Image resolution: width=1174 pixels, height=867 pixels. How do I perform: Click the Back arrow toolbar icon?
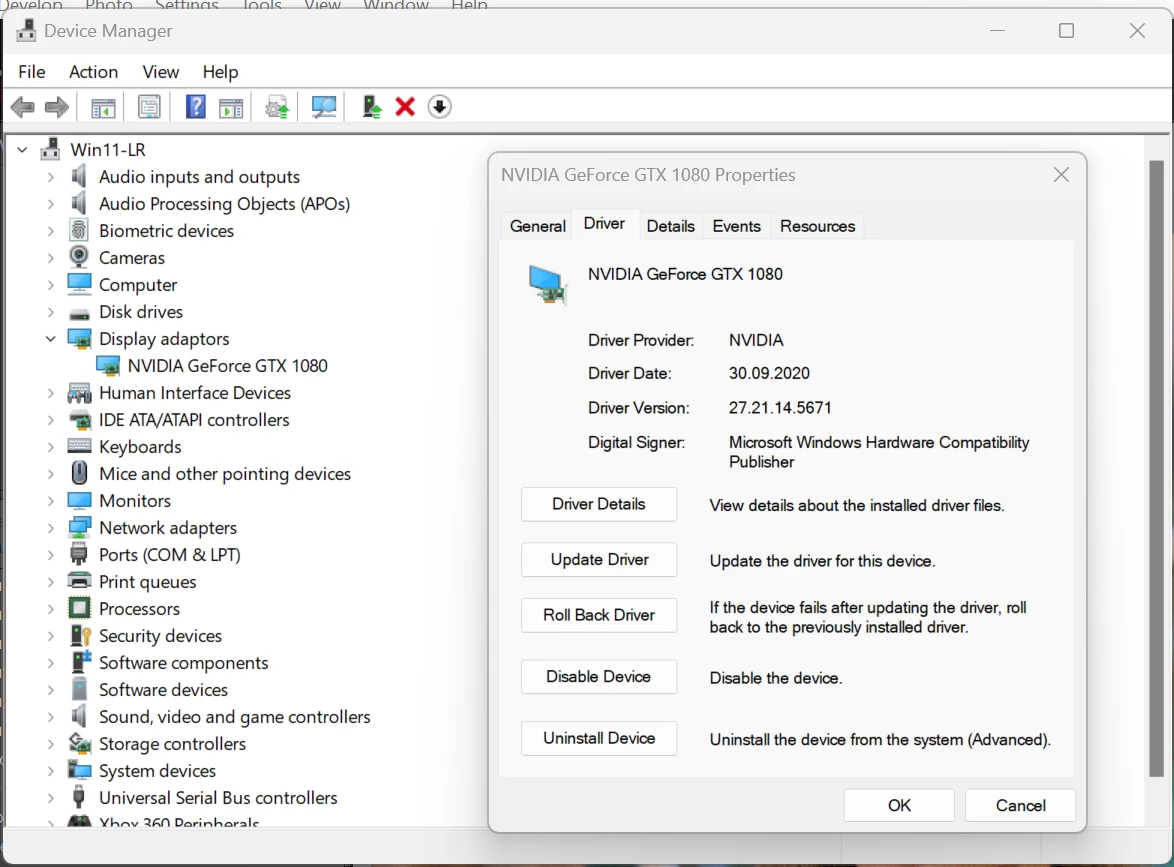tap(22, 107)
